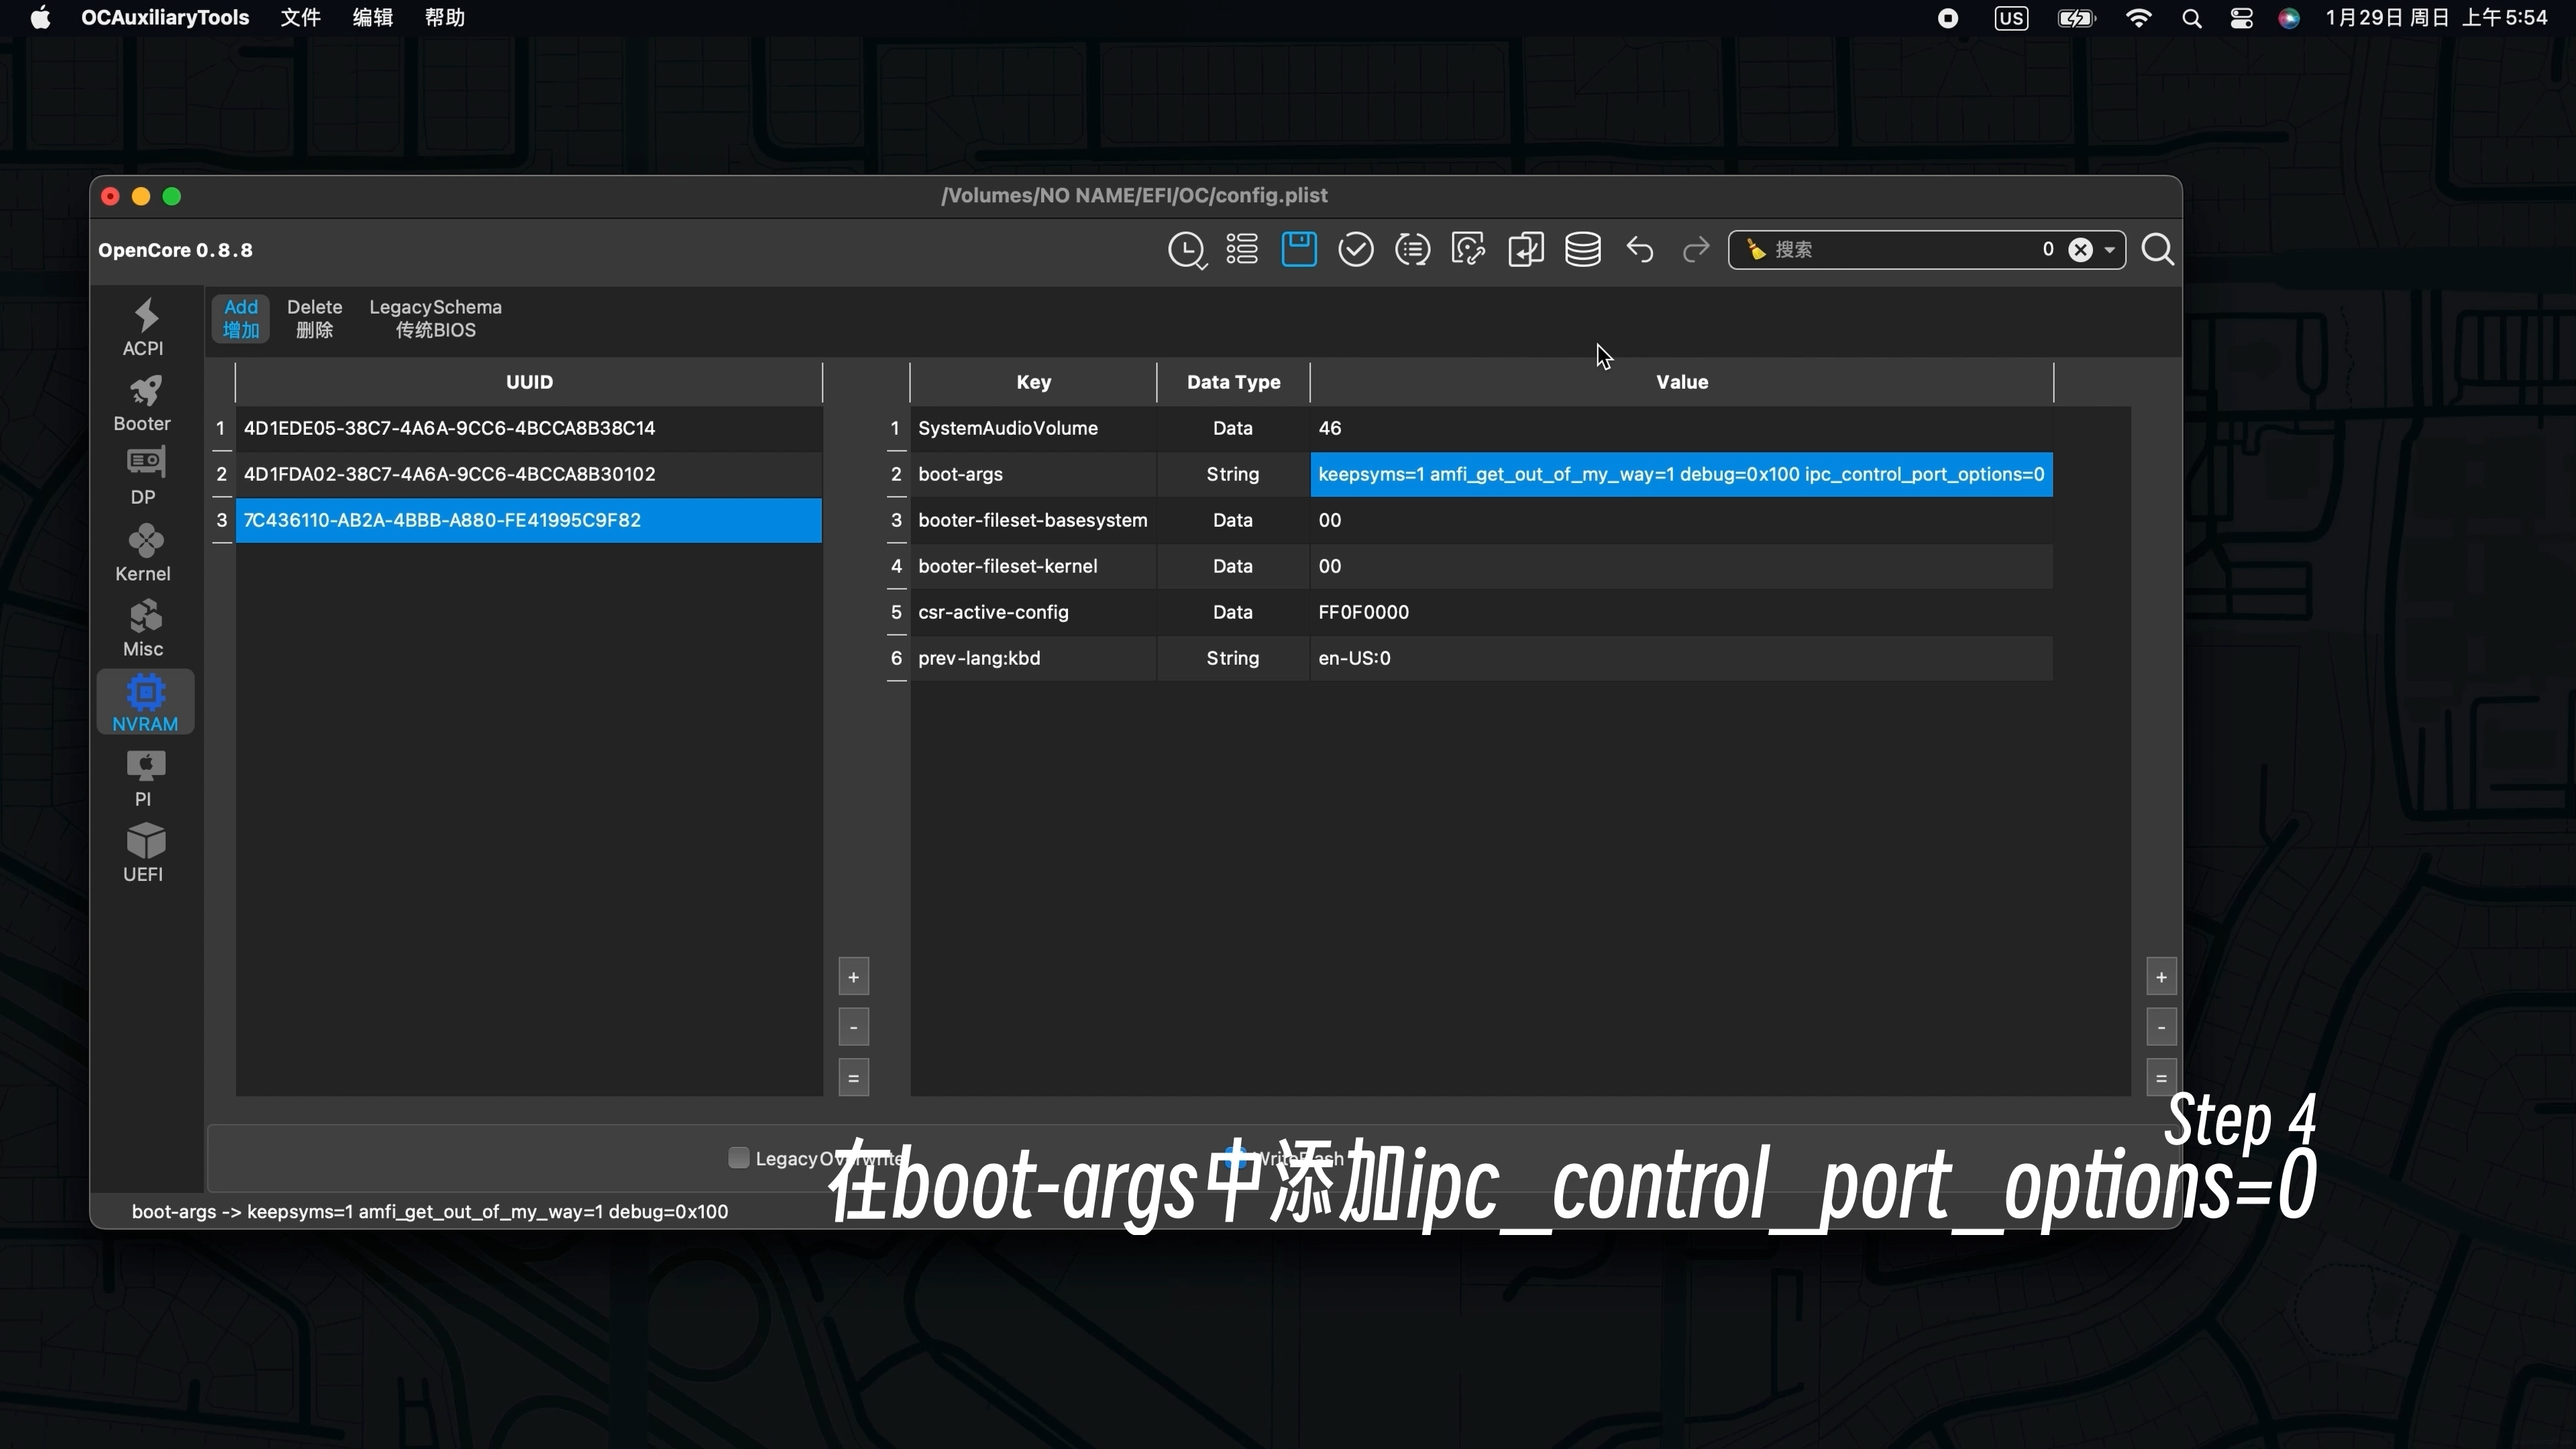Add a key entry with the right plus button
Viewport: 2576px width, 1449px height.
(2161, 977)
